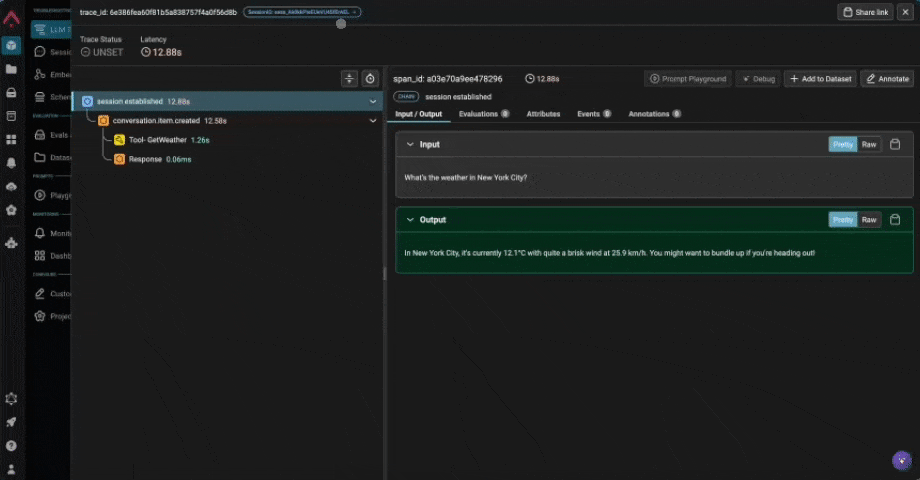Open the Datasets sidebar item
The image size is (920, 480).
(52, 157)
